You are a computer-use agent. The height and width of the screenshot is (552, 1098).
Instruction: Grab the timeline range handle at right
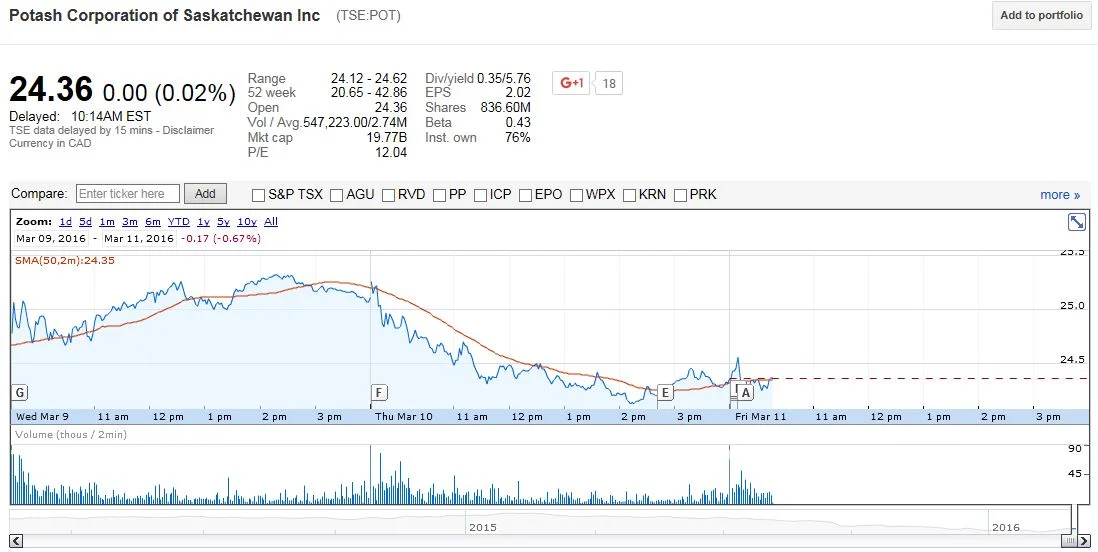pos(1069,541)
